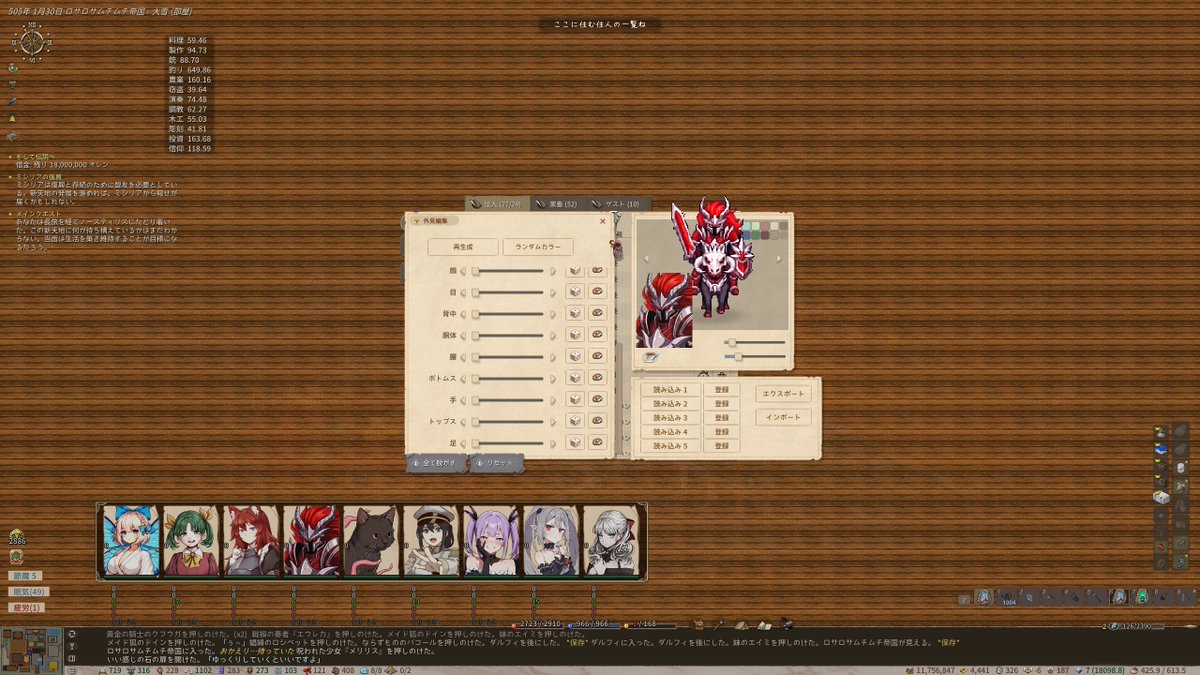Click the ランダムカラー button

(538, 246)
